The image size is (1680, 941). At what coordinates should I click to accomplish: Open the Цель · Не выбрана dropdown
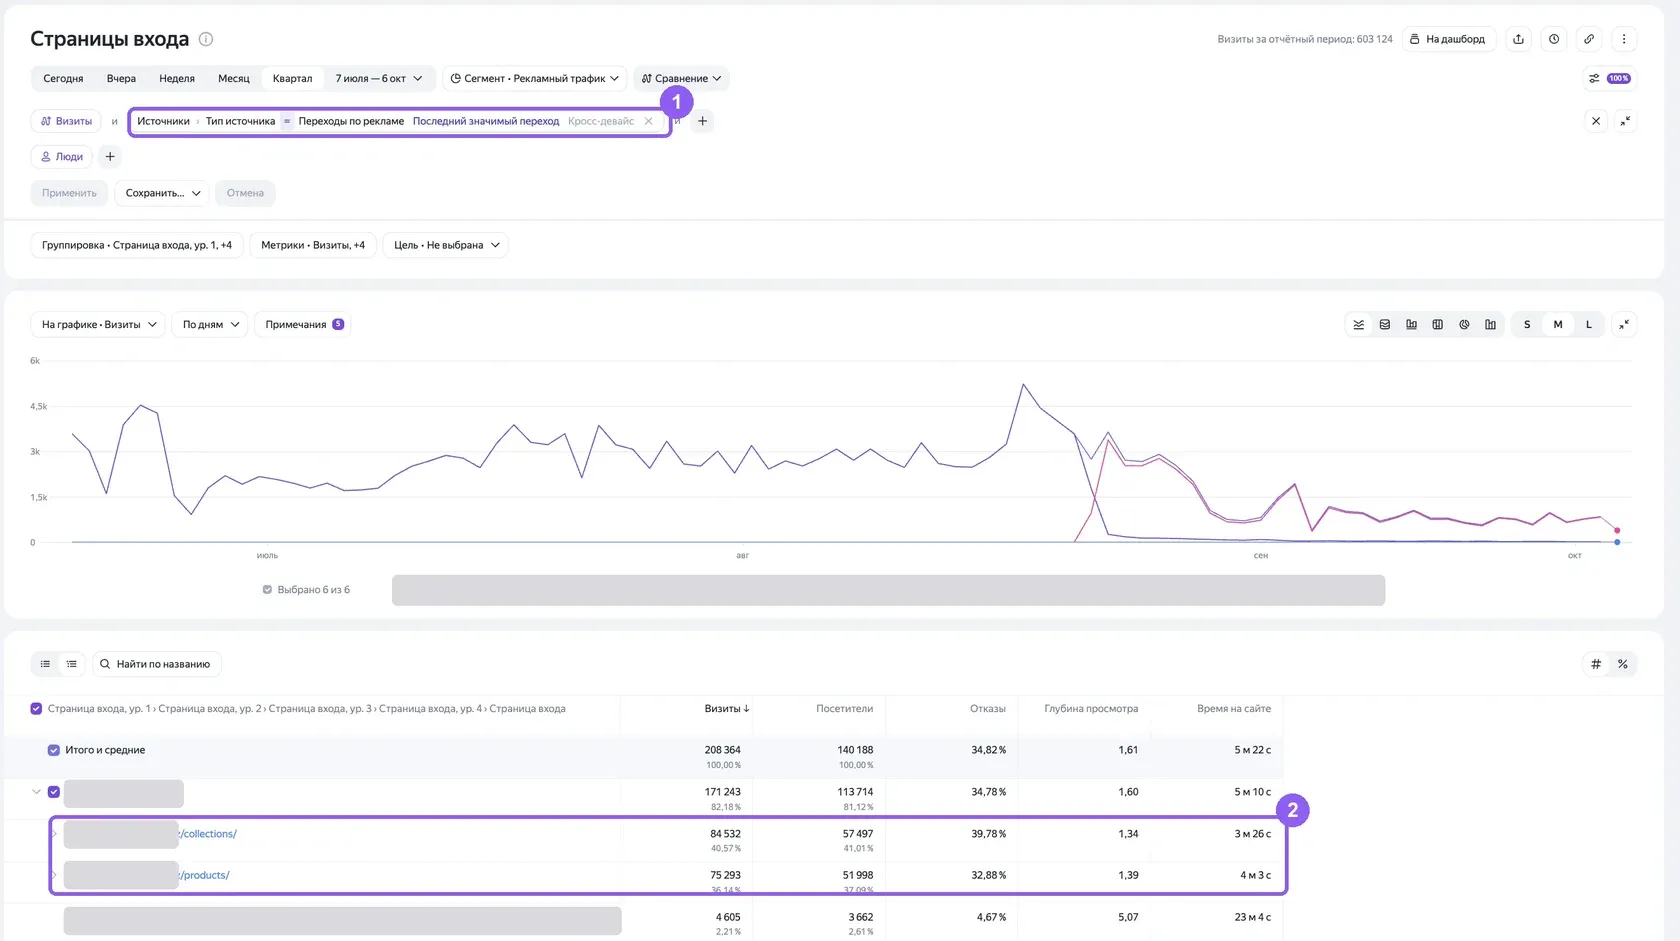[x=446, y=245]
